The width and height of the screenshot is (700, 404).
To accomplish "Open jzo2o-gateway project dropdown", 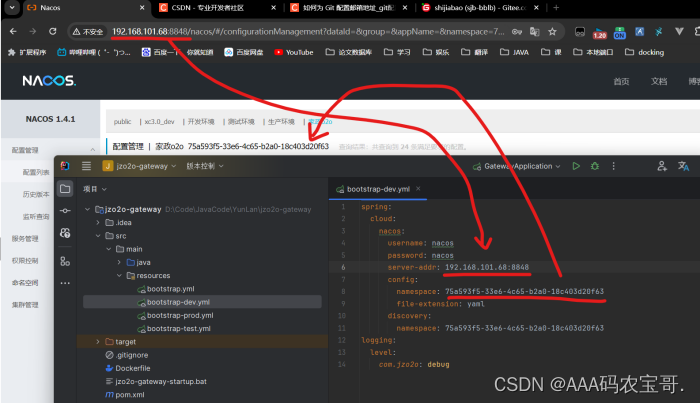I will (x=139, y=166).
